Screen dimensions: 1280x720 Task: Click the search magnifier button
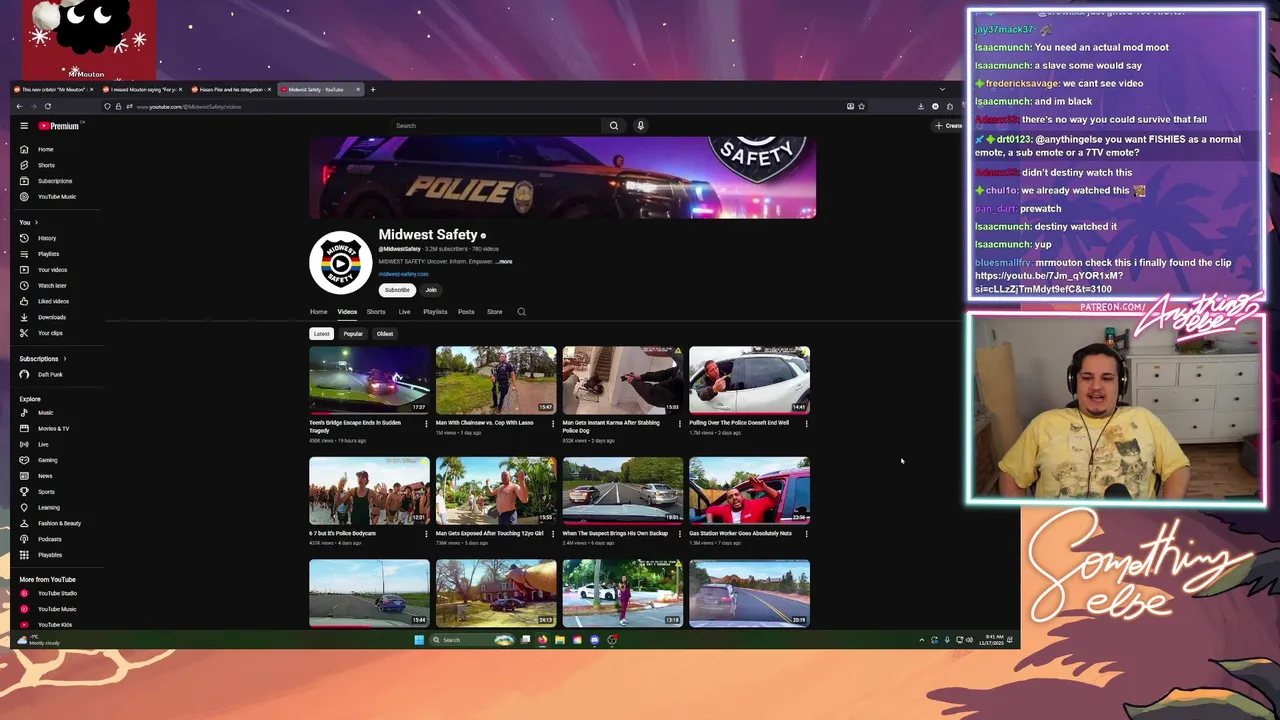click(x=614, y=126)
